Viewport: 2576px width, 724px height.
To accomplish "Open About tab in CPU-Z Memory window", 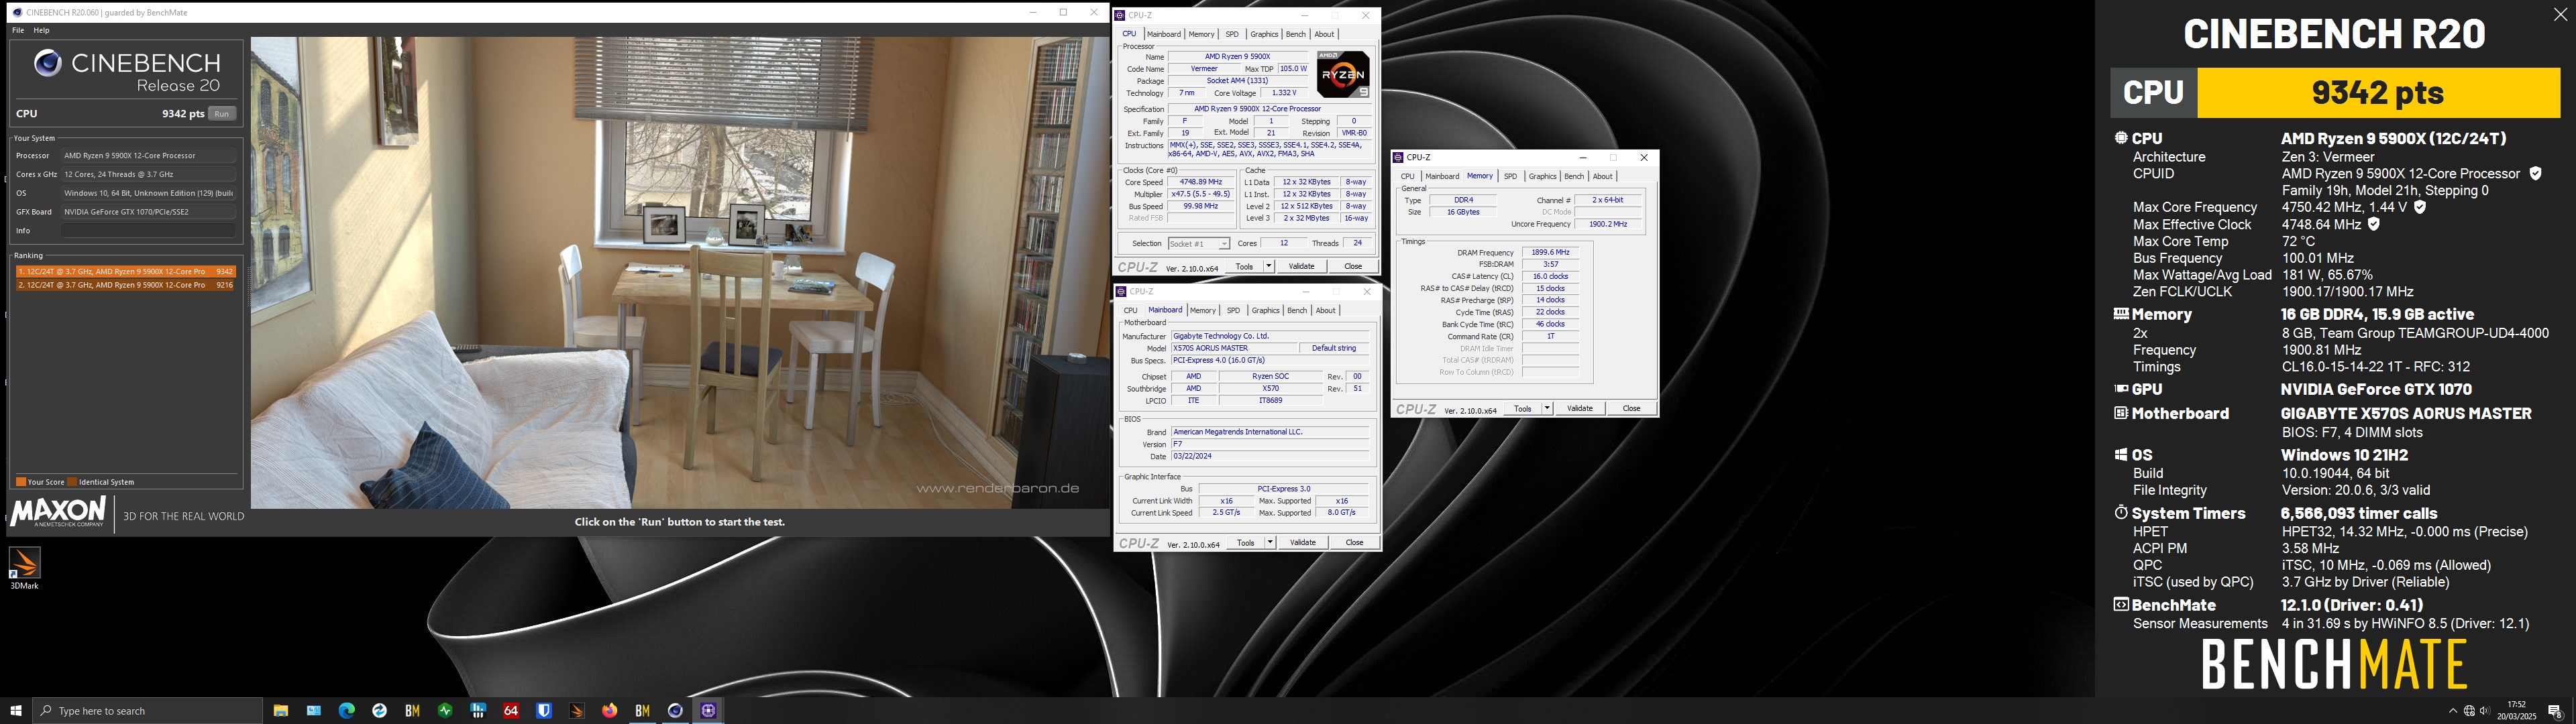I will pyautogui.click(x=1602, y=176).
